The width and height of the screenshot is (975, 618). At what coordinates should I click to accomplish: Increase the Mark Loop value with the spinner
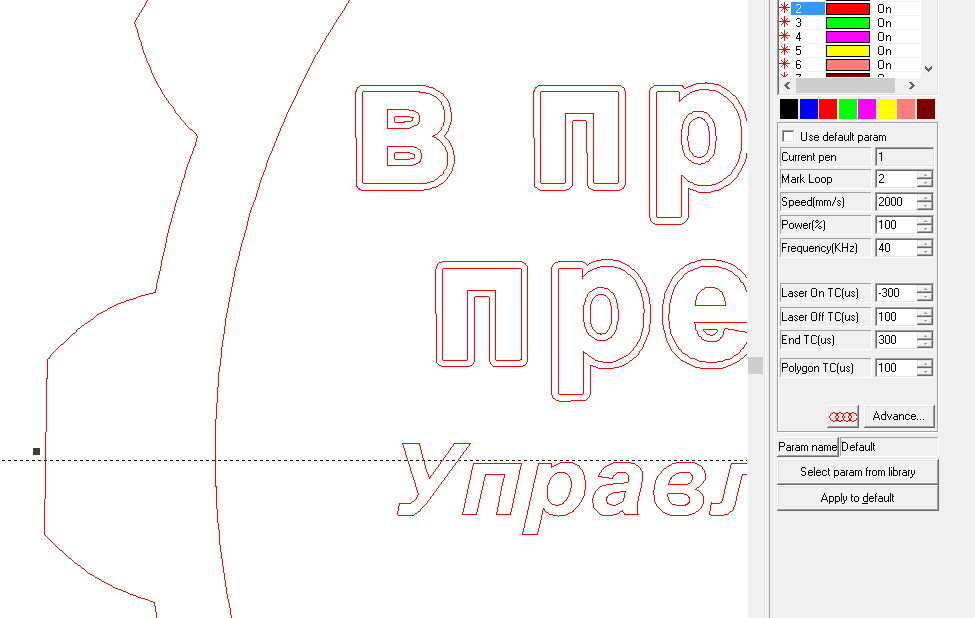(x=925, y=175)
